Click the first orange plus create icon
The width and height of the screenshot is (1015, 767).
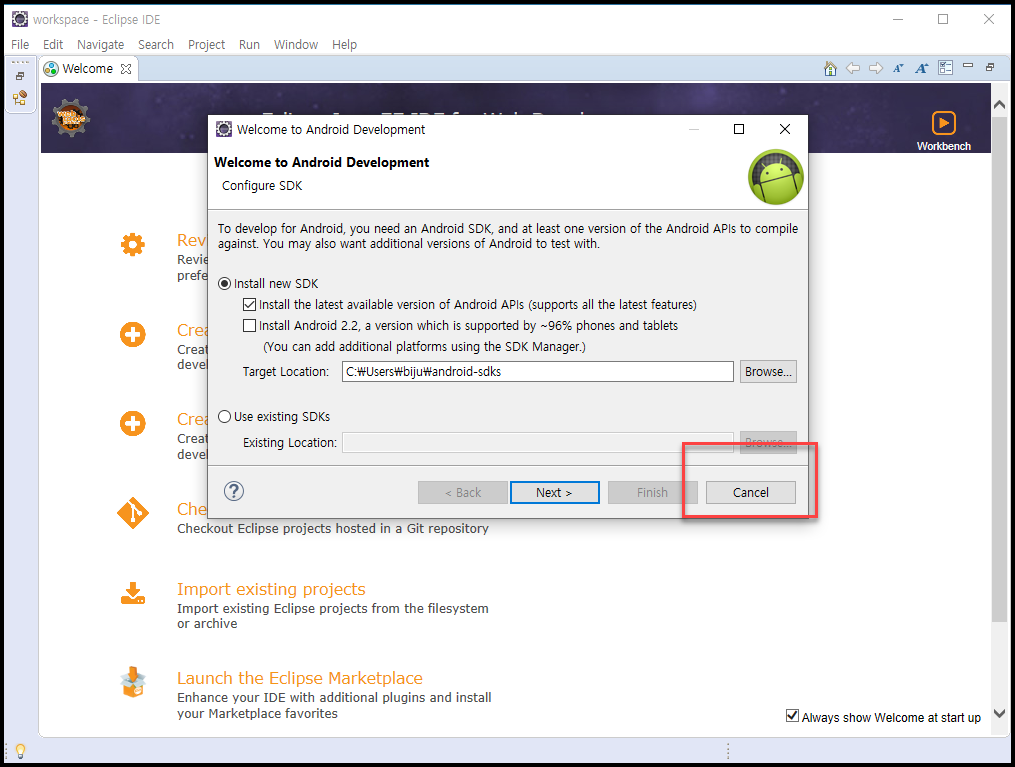133,335
